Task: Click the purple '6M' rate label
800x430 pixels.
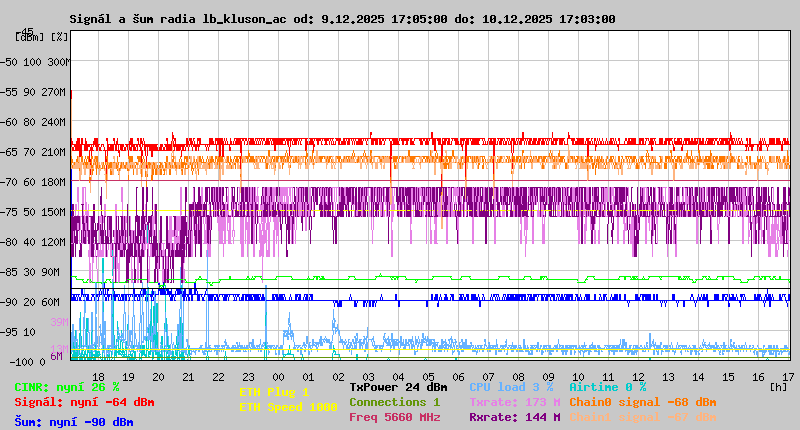Action: 56,356
